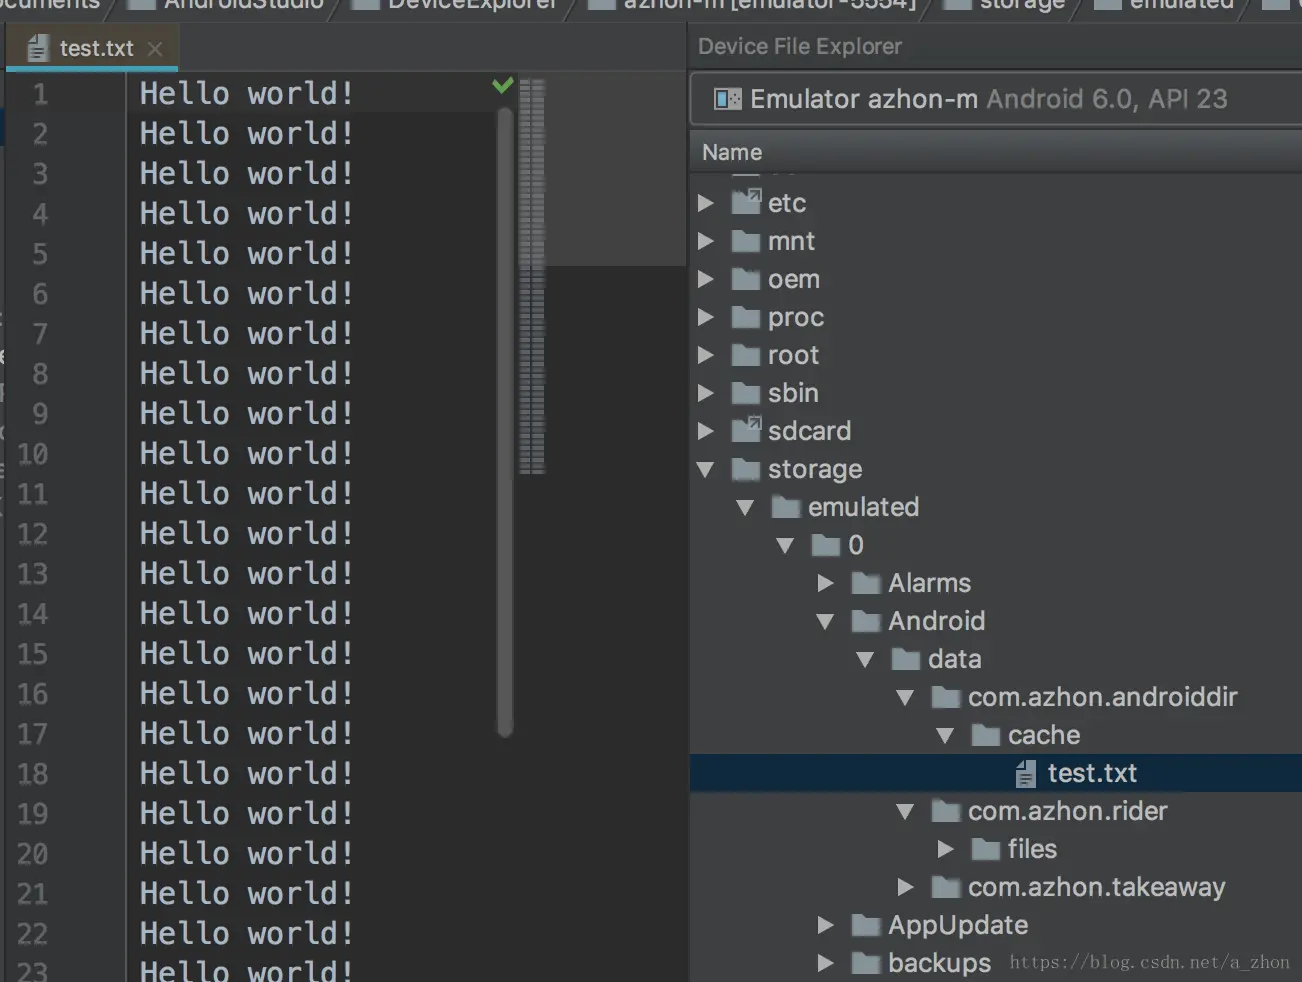Open the Emulator azhon-m device dropdown
This screenshot has height=982, width=1302.
click(x=996, y=99)
